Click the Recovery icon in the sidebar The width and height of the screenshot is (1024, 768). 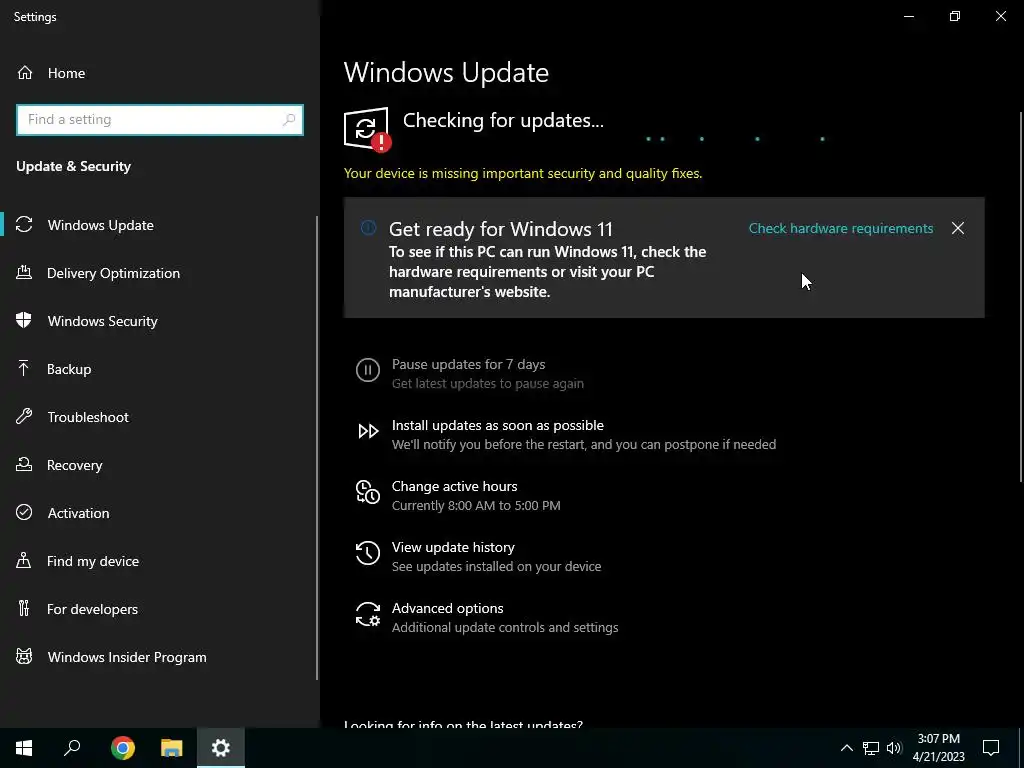pos(24,464)
